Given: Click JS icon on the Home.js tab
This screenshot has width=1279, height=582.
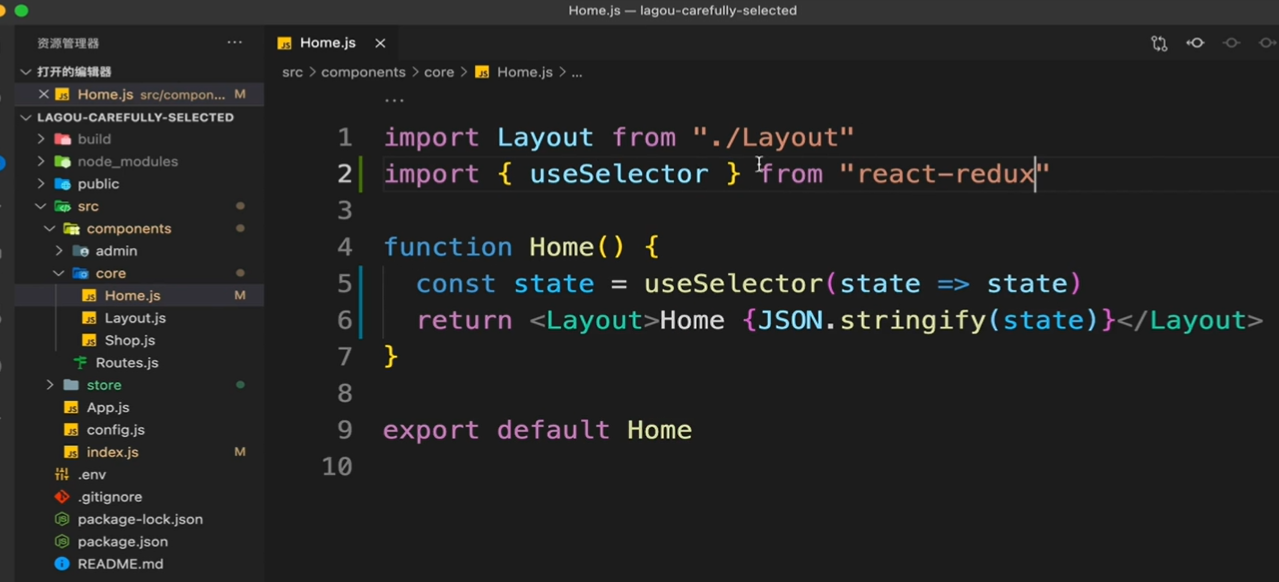Looking at the screenshot, I should (285, 43).
